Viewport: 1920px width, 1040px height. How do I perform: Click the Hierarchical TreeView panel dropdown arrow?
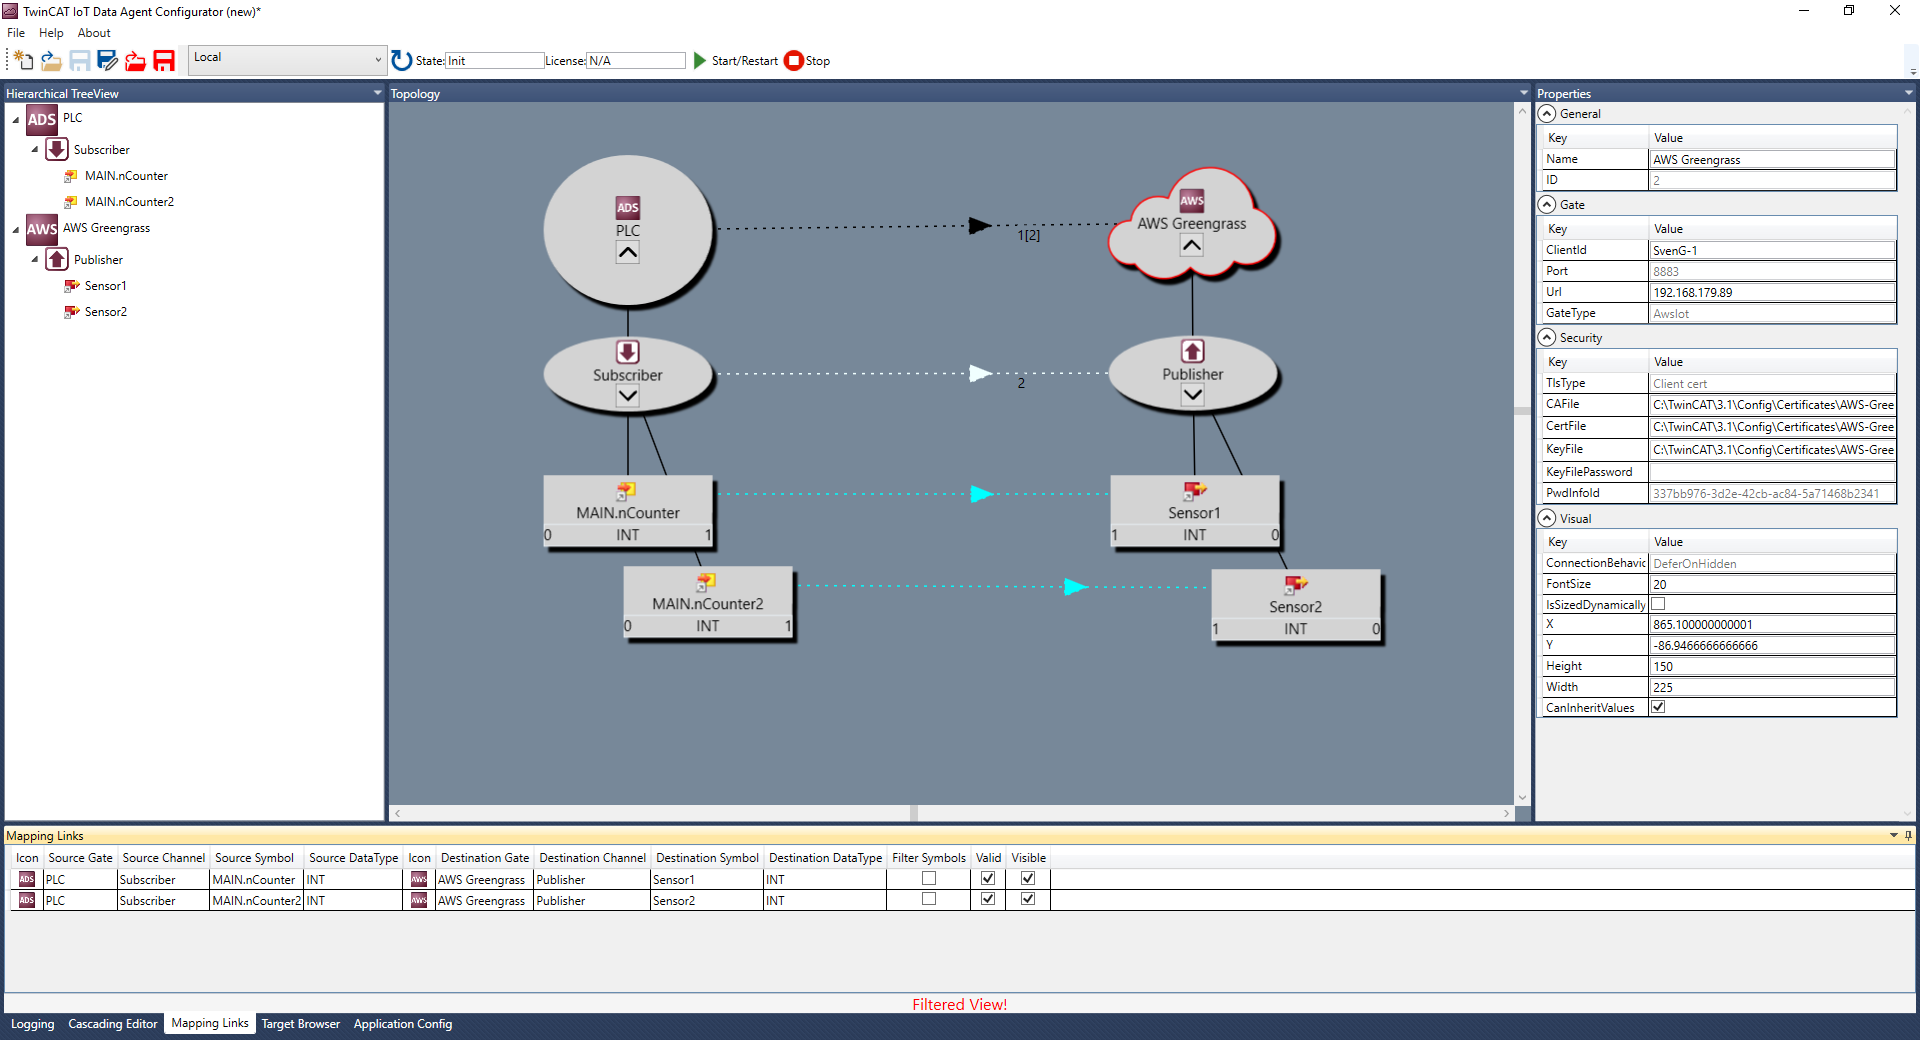pos(377,93)
